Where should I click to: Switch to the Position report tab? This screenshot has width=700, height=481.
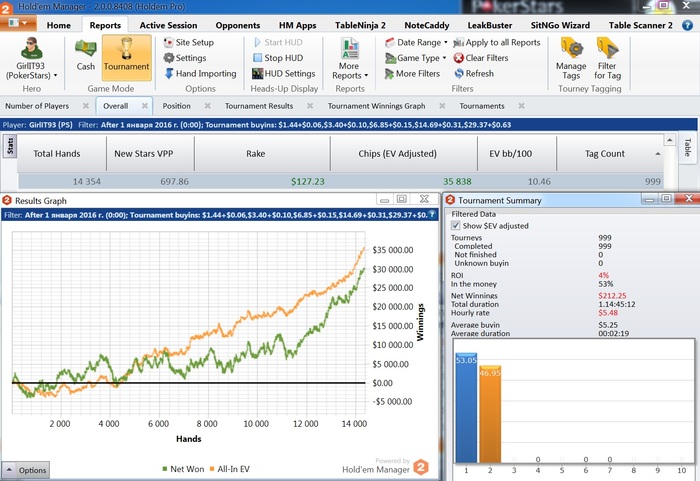[x=176, y=106]
